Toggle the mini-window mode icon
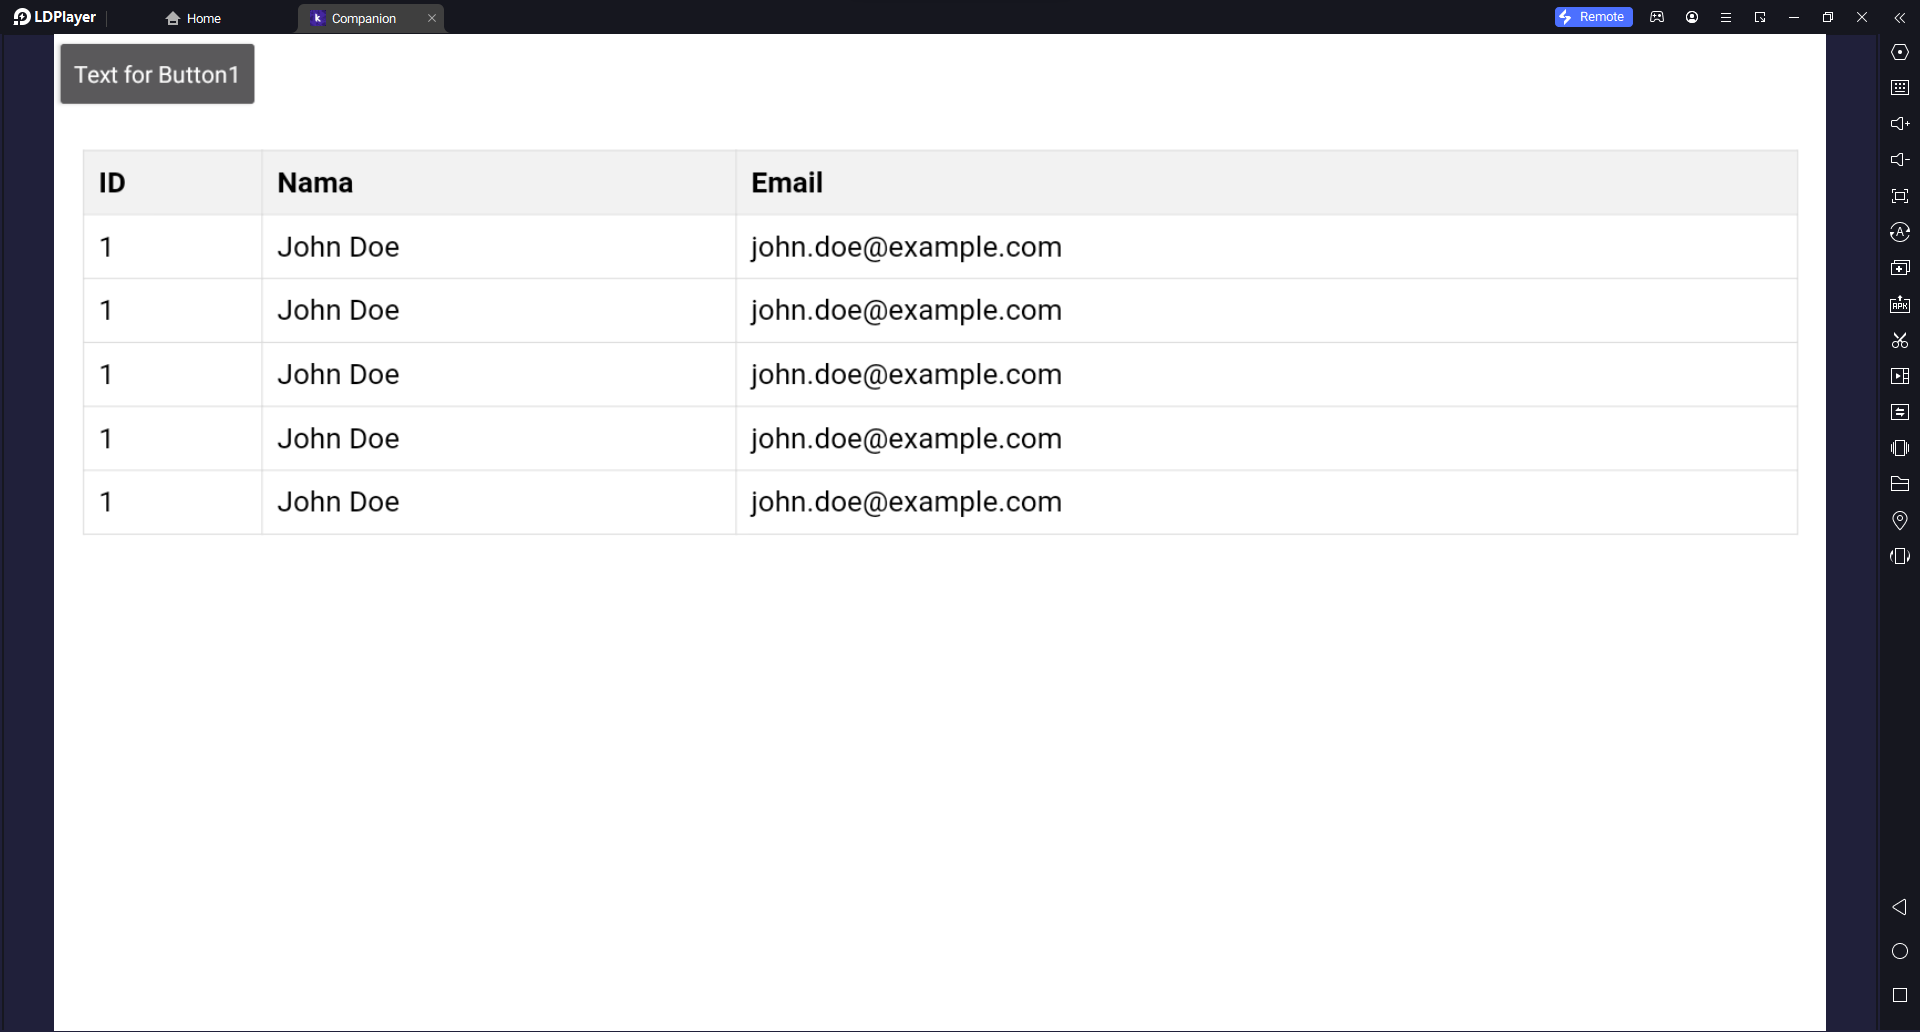The image size is (1920, 1032). [x=1760, y=18]
